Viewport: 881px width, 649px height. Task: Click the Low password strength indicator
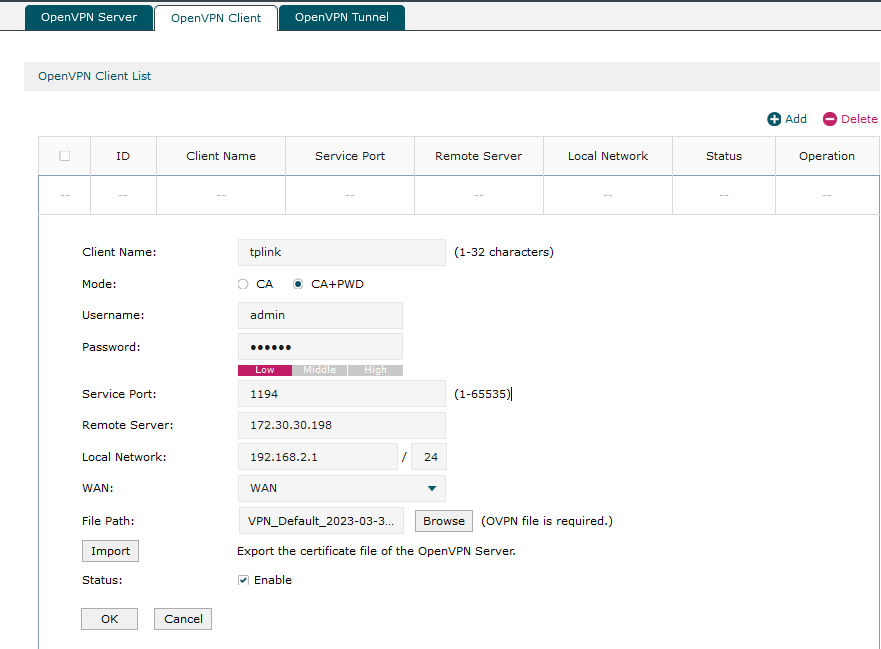point(264,369)
